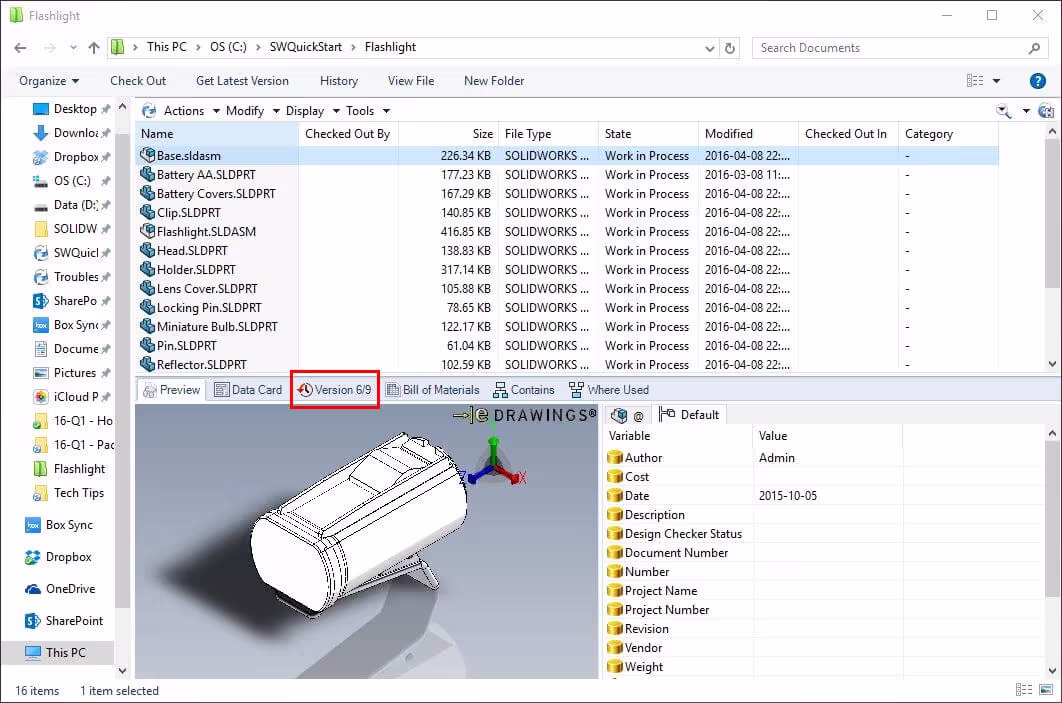Click the Battery AA.SLDPRT part icon
The height and width of the screenshot is (703, 1062).
pyautogui.click(x=147, y=174)
